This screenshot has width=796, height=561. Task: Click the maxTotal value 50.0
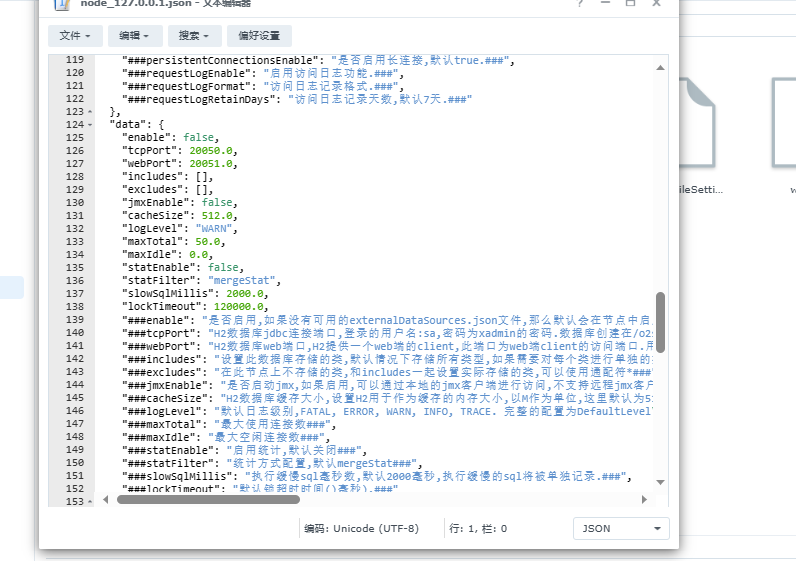tap(208, 242)
